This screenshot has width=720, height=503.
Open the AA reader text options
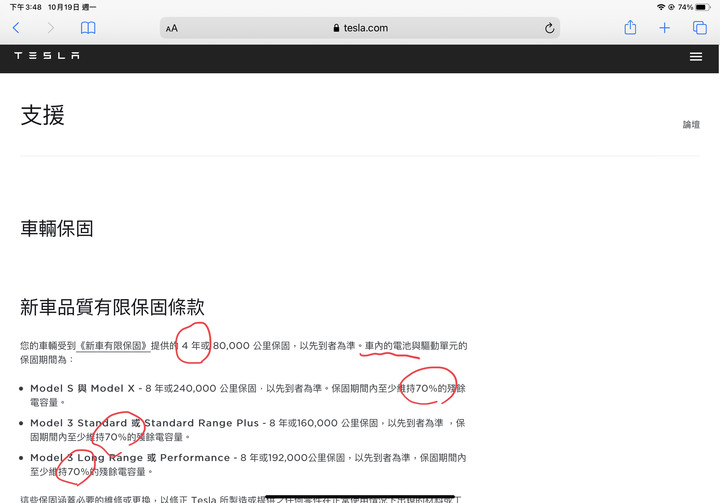click(x=172, y=28)
